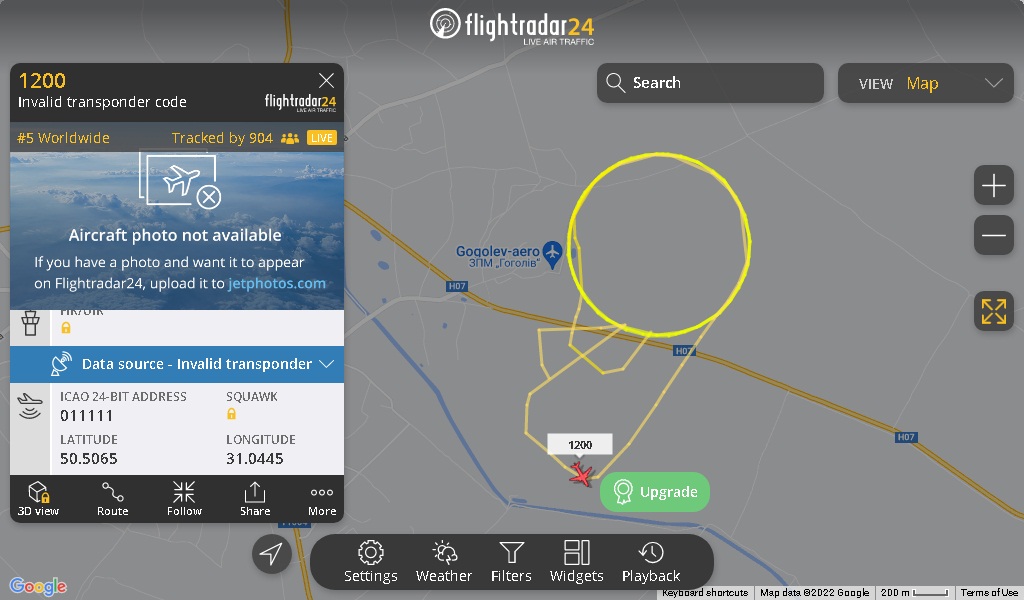Open the Filters panel
The width and height of the screenshot is (1024, 600).
[511, 561]
